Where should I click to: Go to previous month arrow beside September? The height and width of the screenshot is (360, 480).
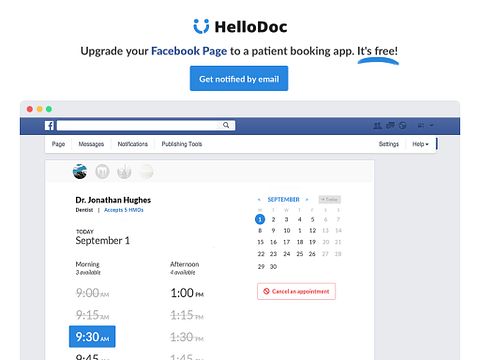[259, 200]
